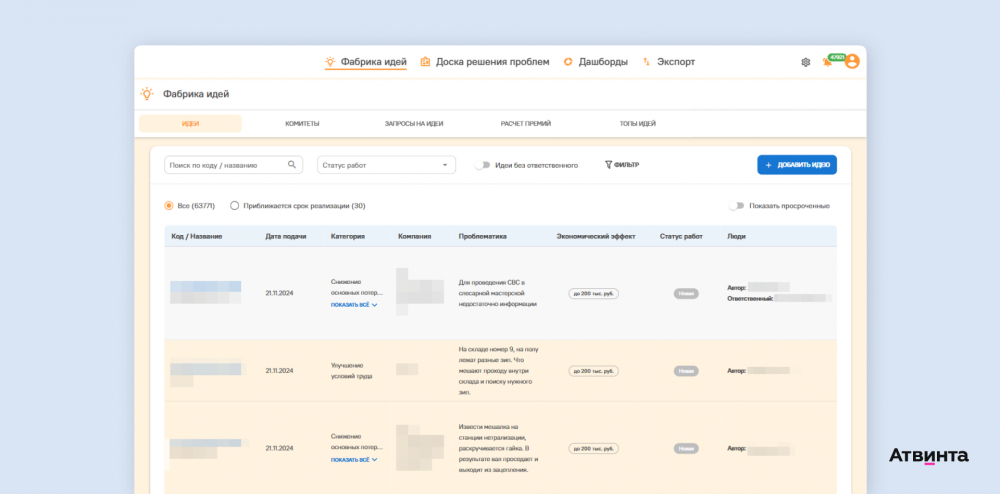Expand Показать всё in the third row
Screen dimensions: 1000x494
(354, 460)
